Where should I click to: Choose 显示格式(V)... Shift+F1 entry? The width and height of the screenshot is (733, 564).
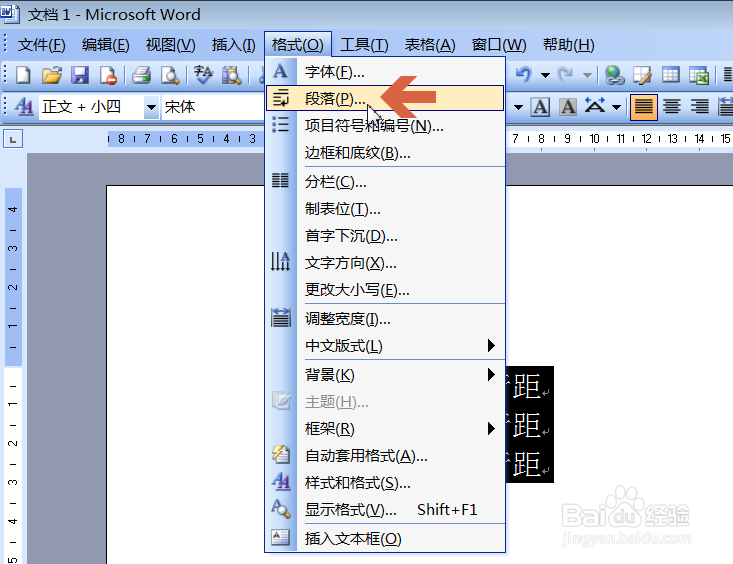[x=385, y=509]
